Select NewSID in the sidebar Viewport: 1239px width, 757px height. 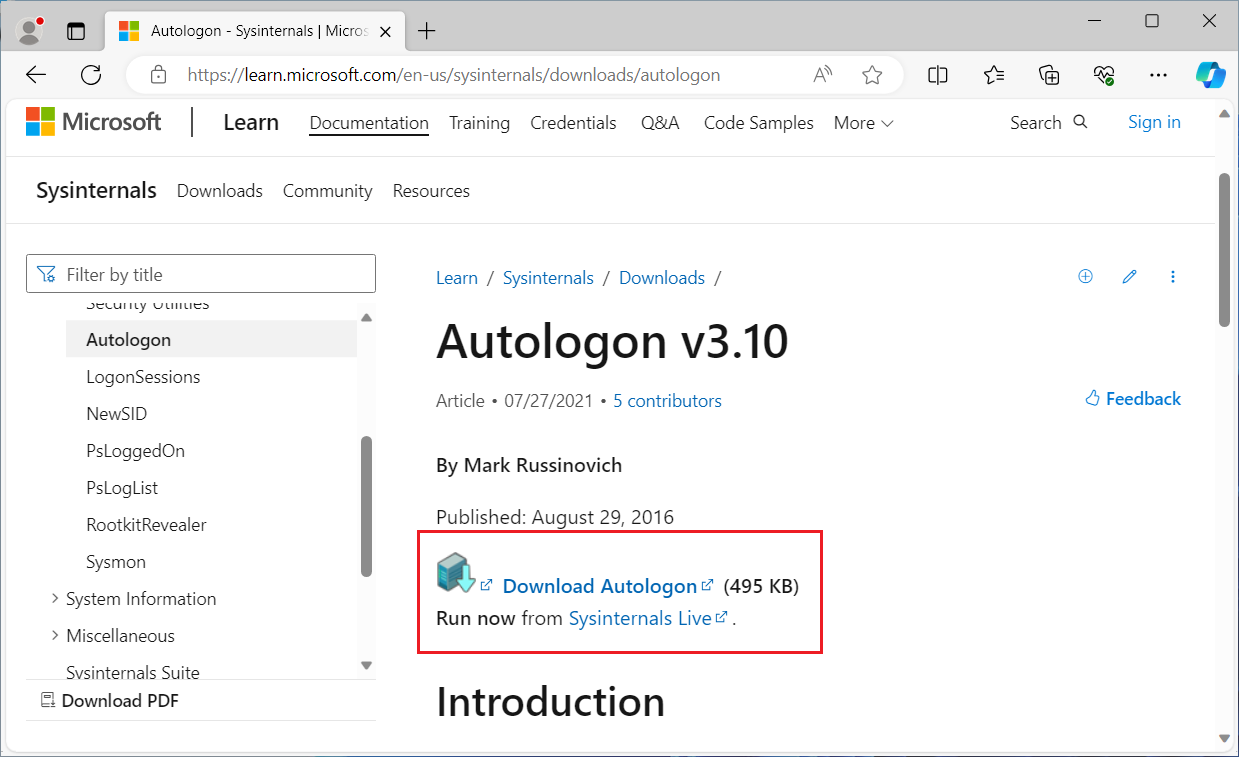(116, 414)
